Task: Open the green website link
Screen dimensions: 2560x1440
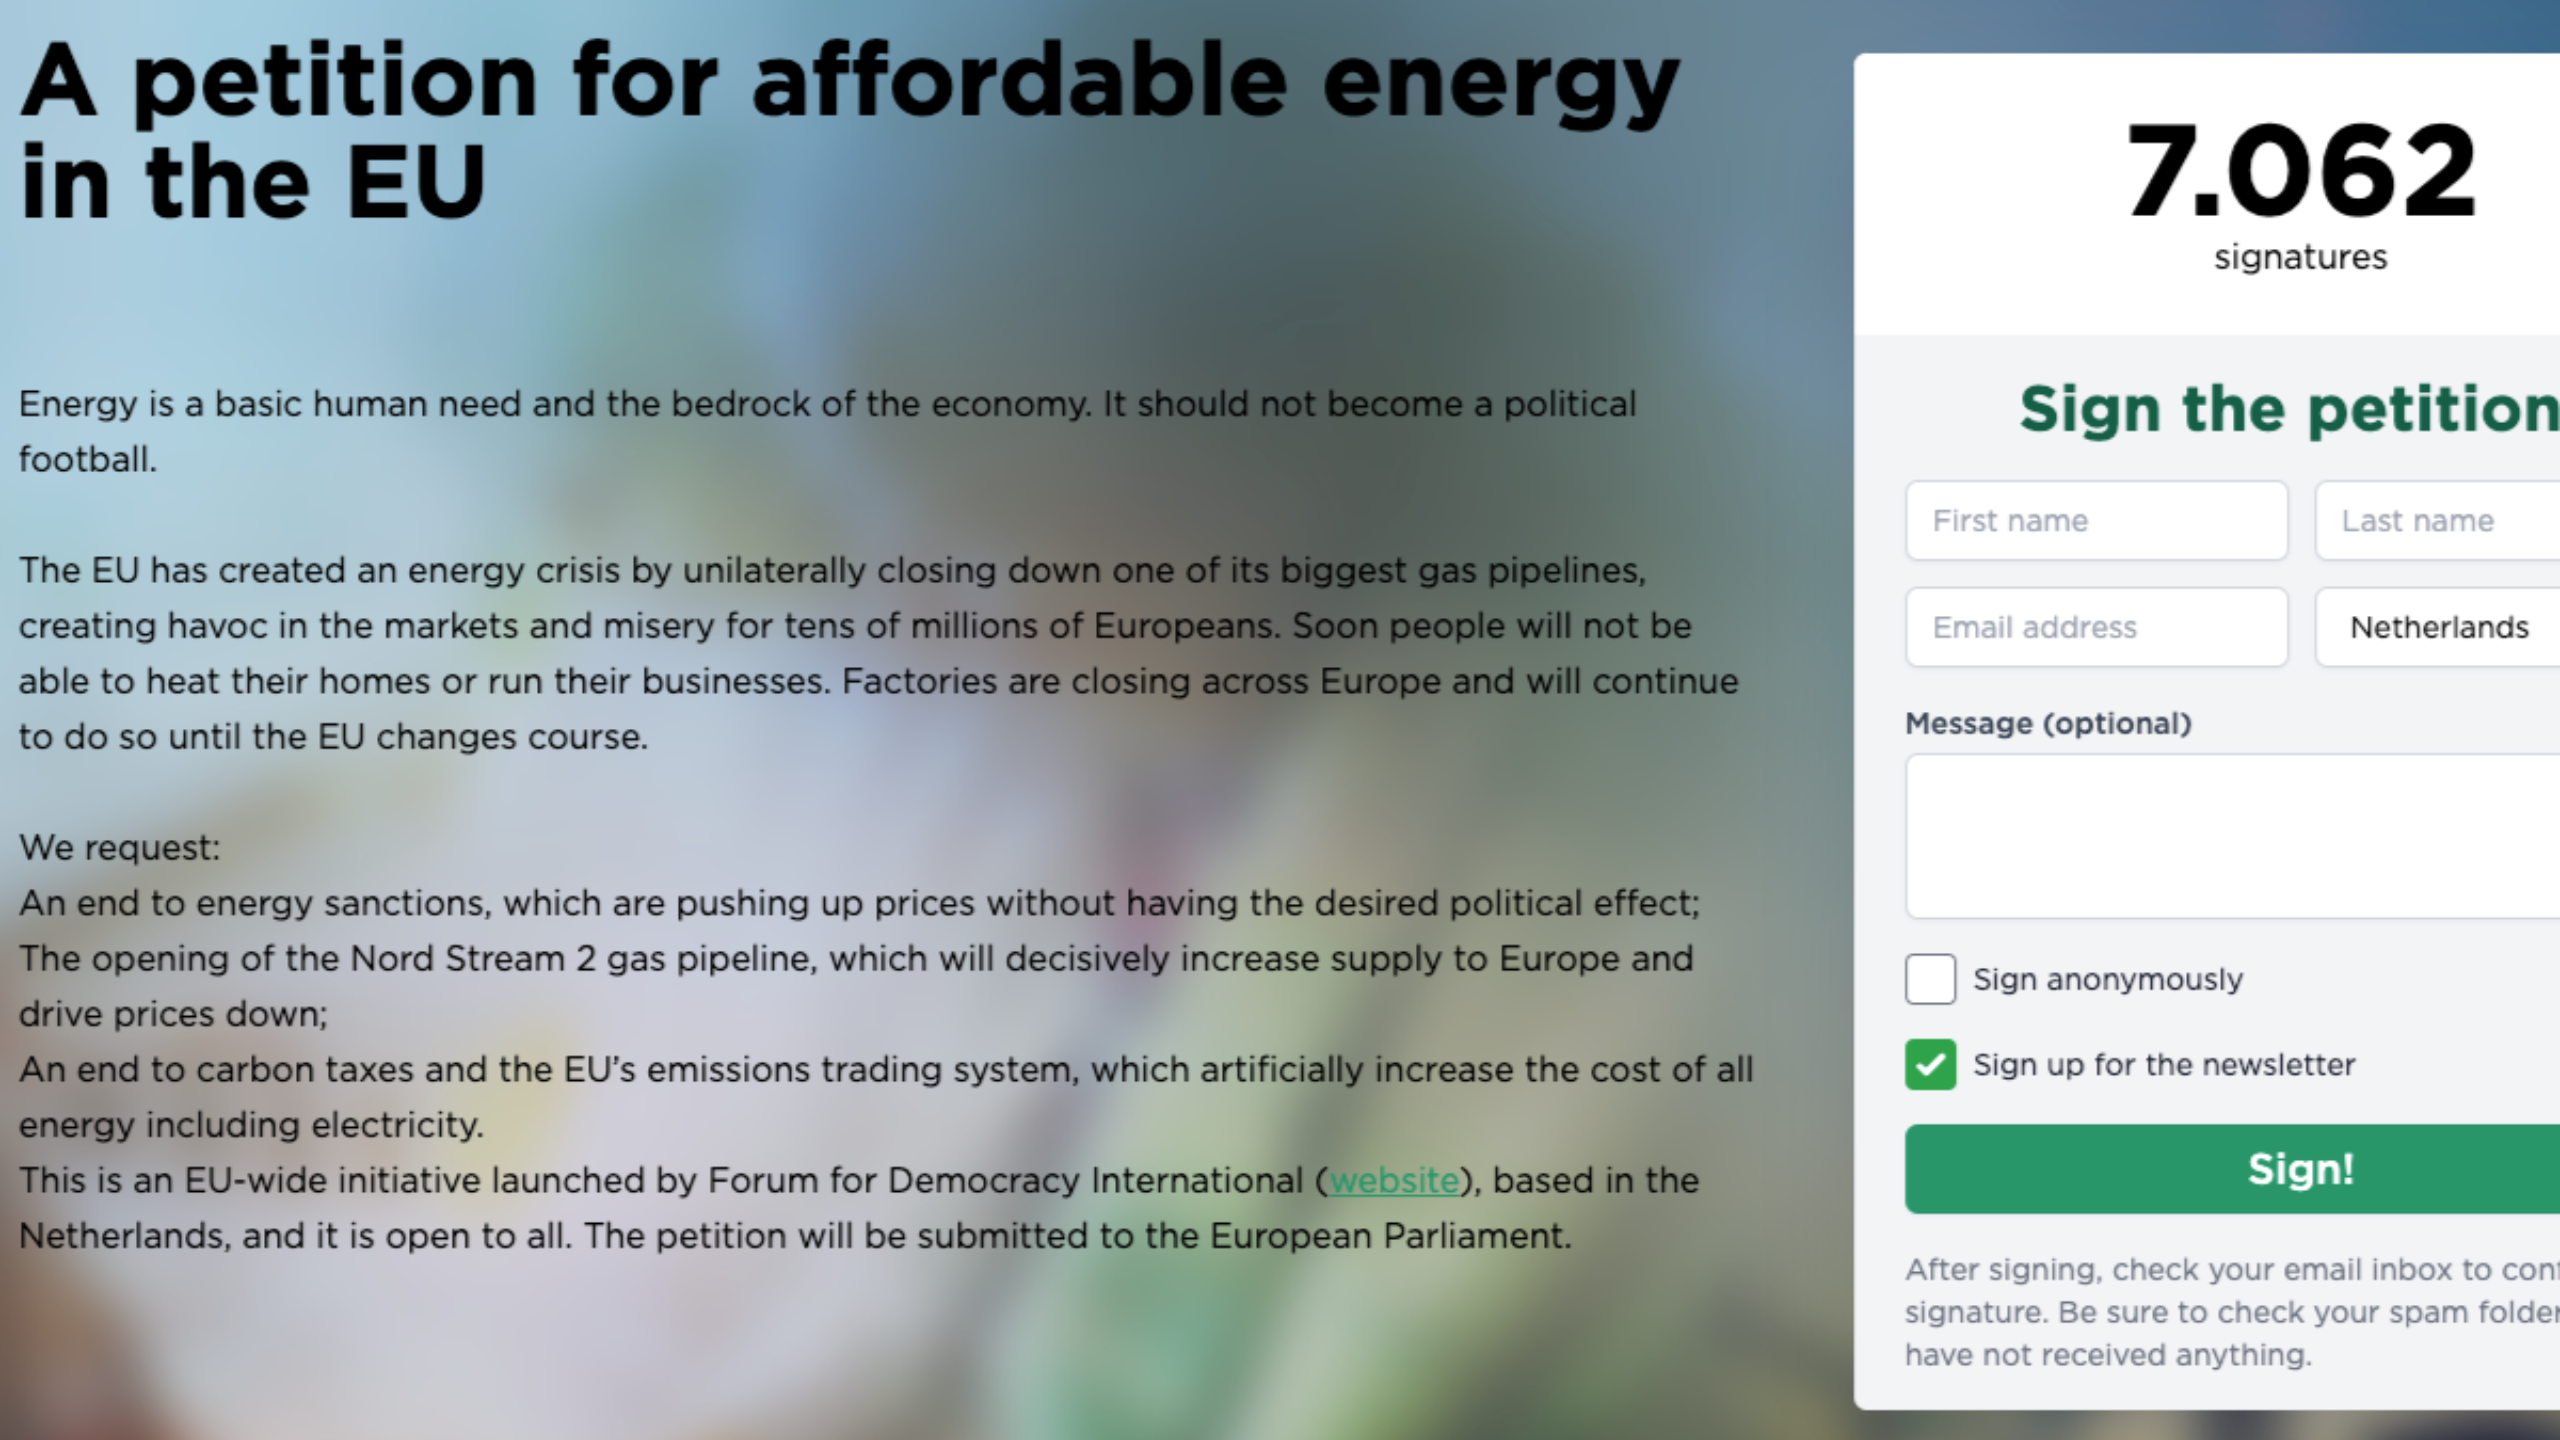Action: [1394, 1181]
